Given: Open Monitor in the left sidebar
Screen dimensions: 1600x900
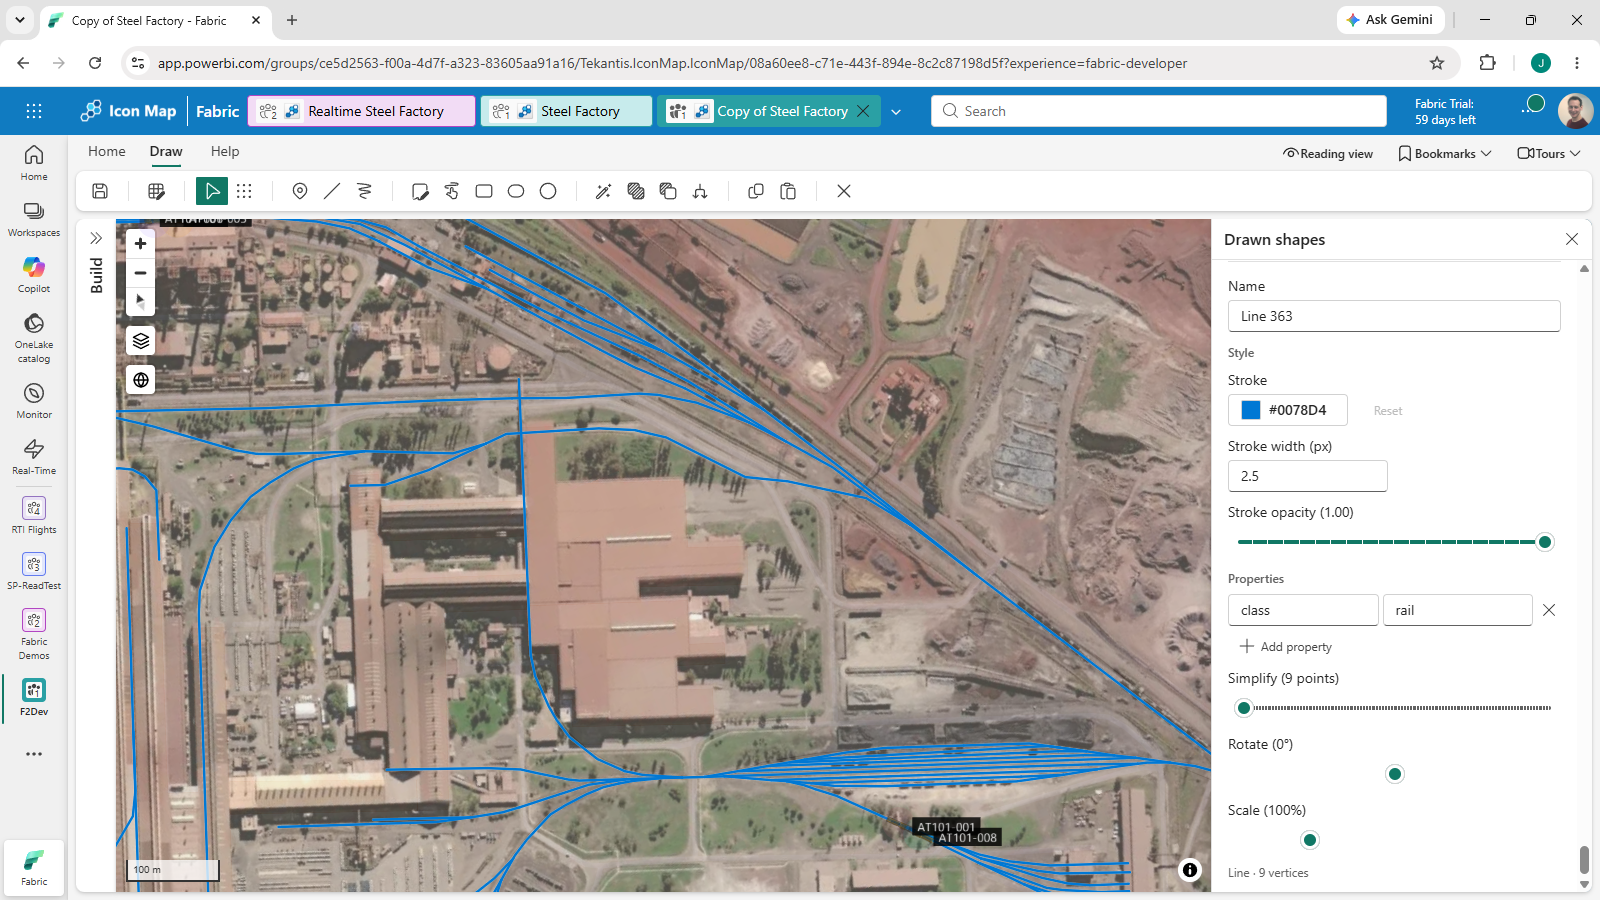Looking at the screenshot, I should (x=34, y=400).
